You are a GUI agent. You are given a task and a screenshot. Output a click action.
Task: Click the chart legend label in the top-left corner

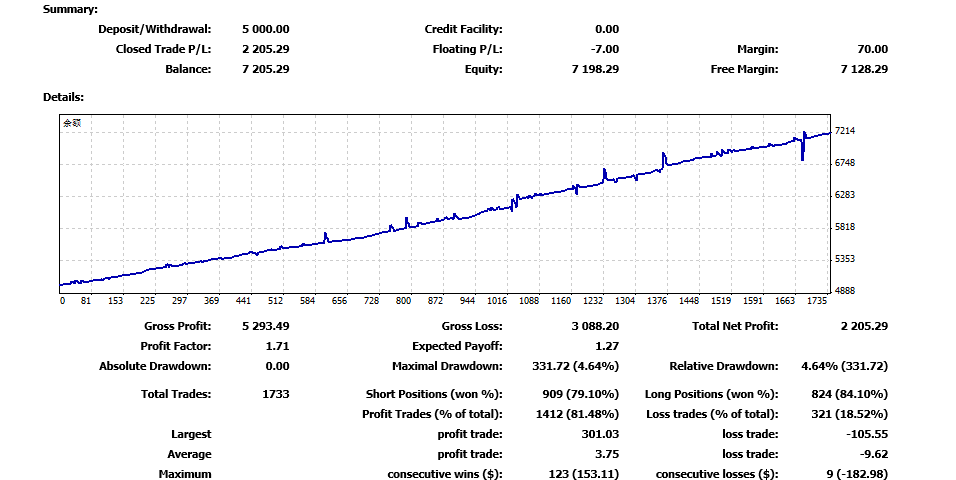point(72,123)
